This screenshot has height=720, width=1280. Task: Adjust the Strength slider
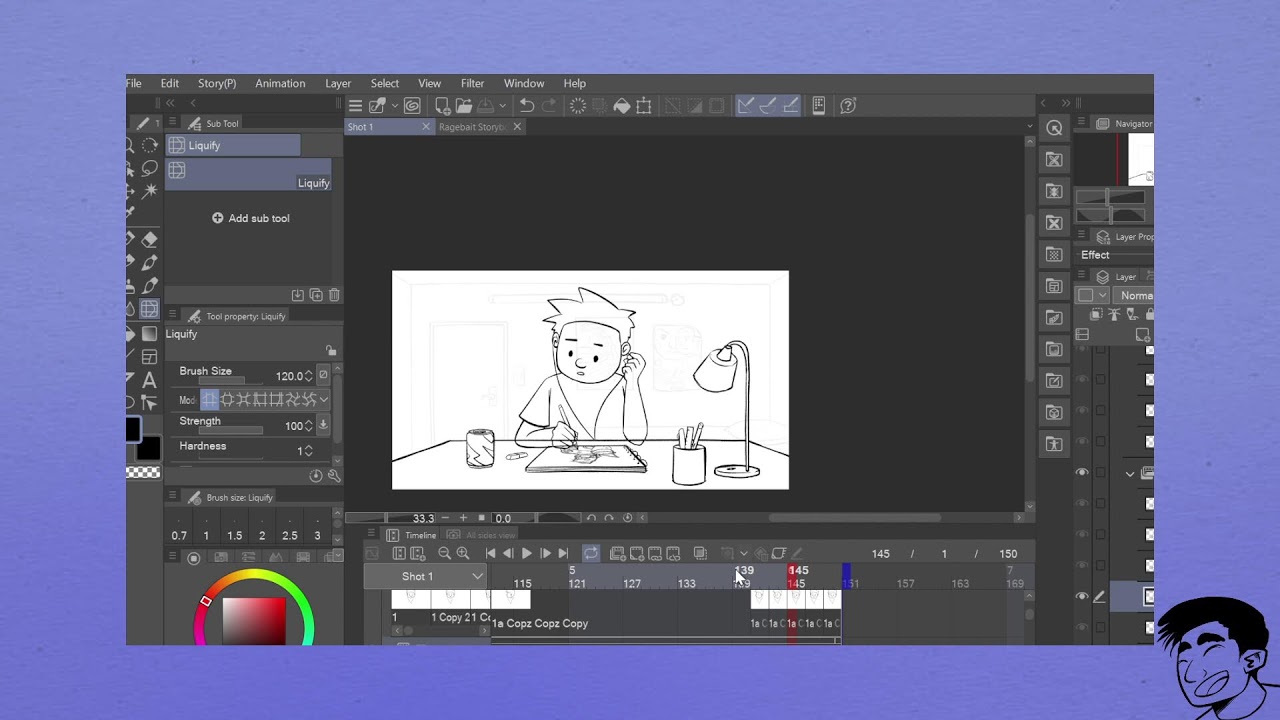click(x=230, y=430)
